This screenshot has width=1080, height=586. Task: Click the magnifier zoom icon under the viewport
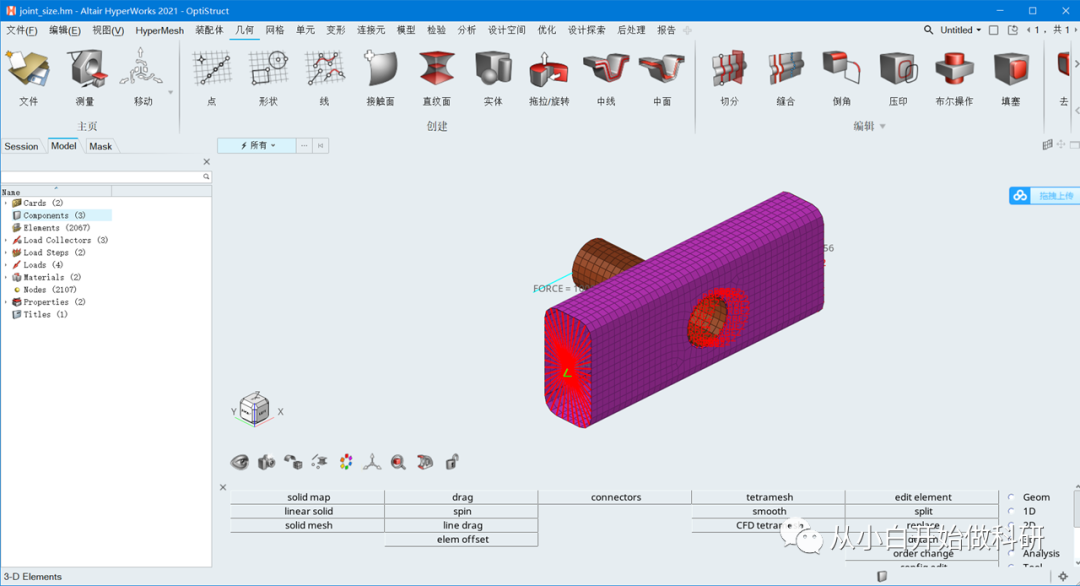click(398, 461)
